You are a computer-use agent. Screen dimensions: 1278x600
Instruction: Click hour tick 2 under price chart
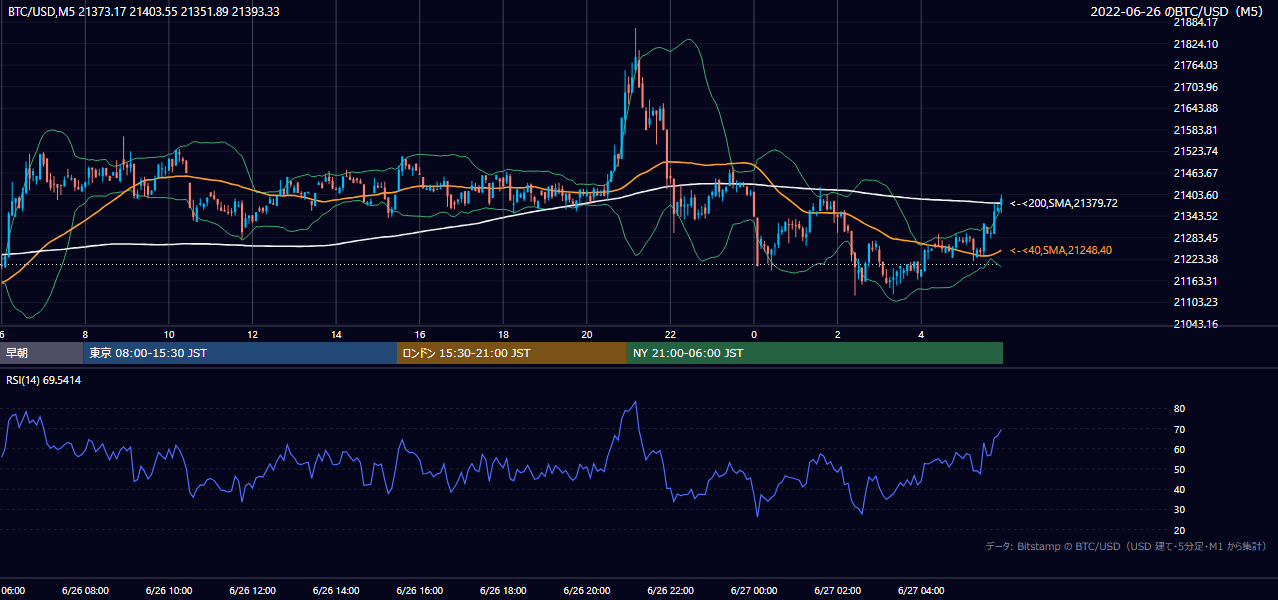[838, 335]
